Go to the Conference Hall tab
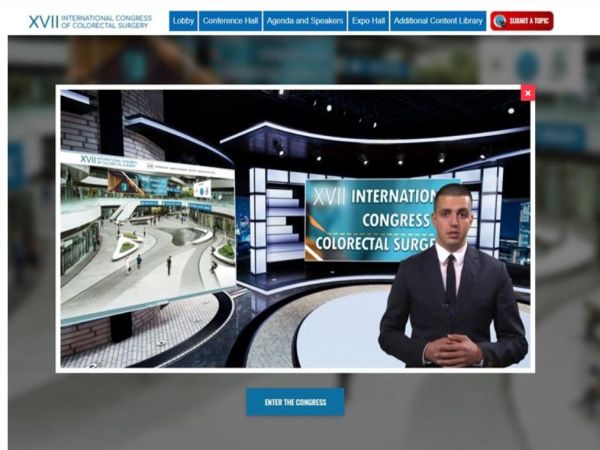The image size is (600, 450). point(230,21)
